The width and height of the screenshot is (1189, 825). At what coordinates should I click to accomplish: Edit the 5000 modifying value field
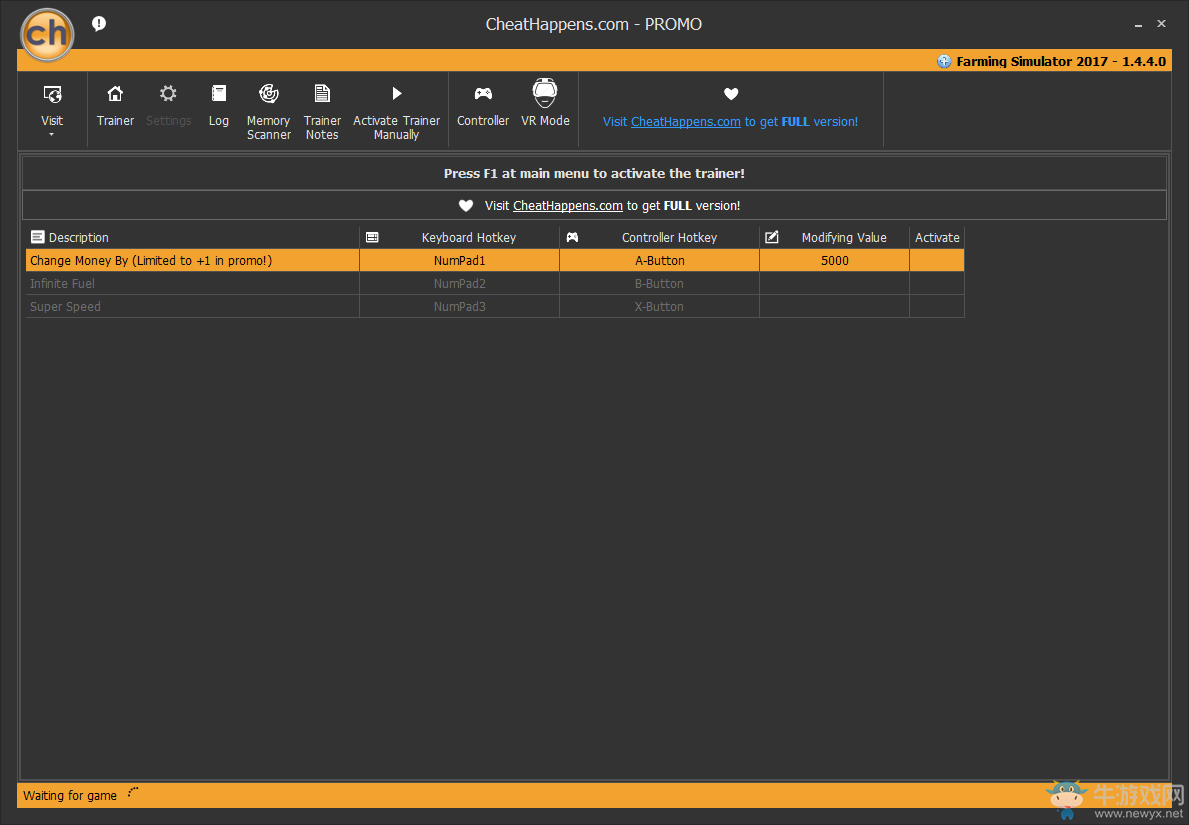[x=834, y=260]
